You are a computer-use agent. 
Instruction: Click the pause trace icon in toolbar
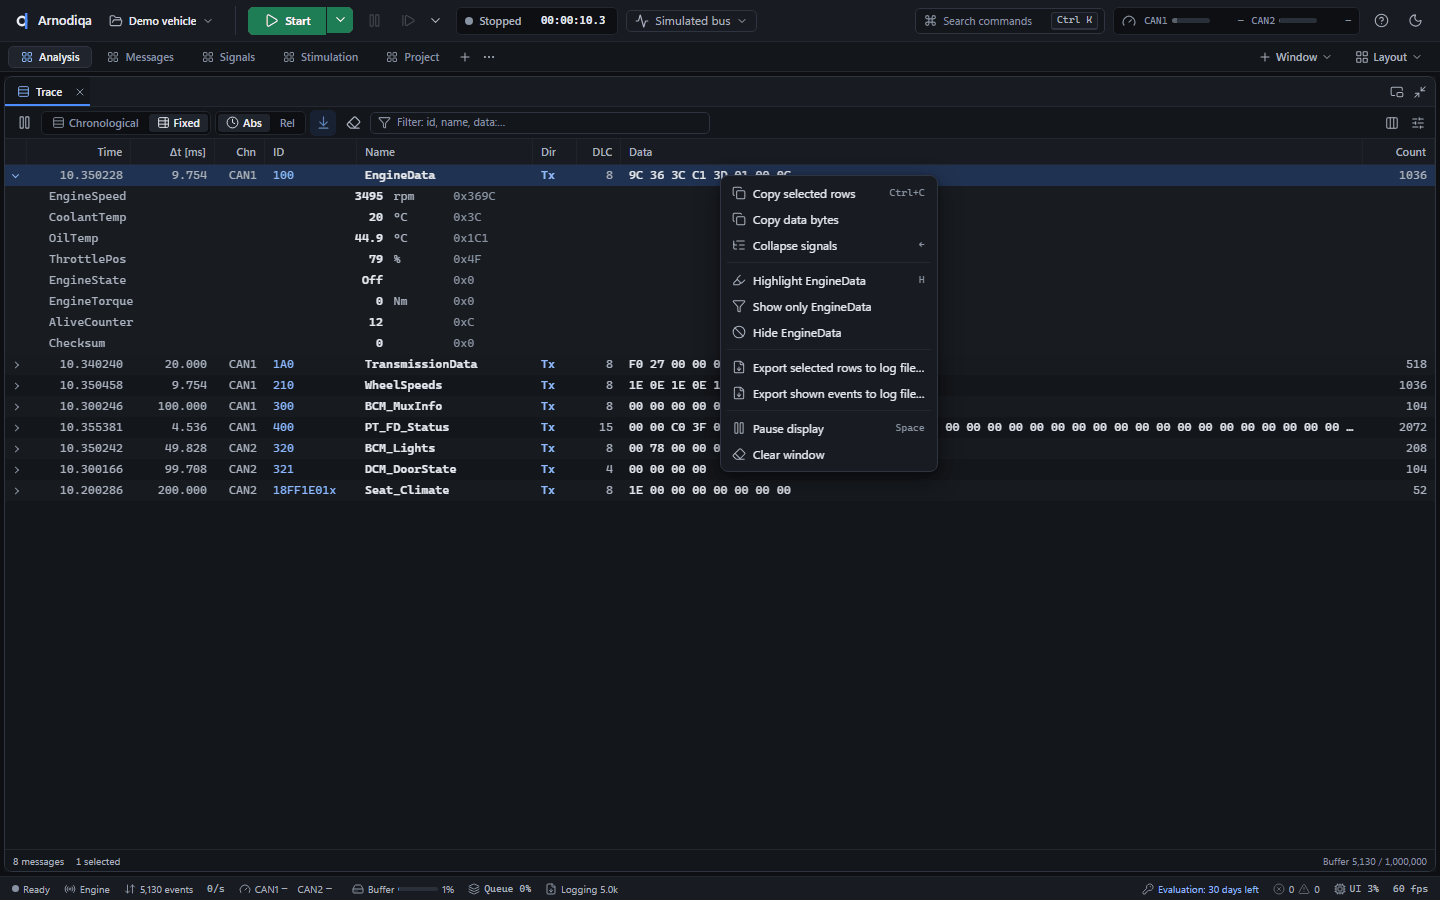(x=24, y=123)
